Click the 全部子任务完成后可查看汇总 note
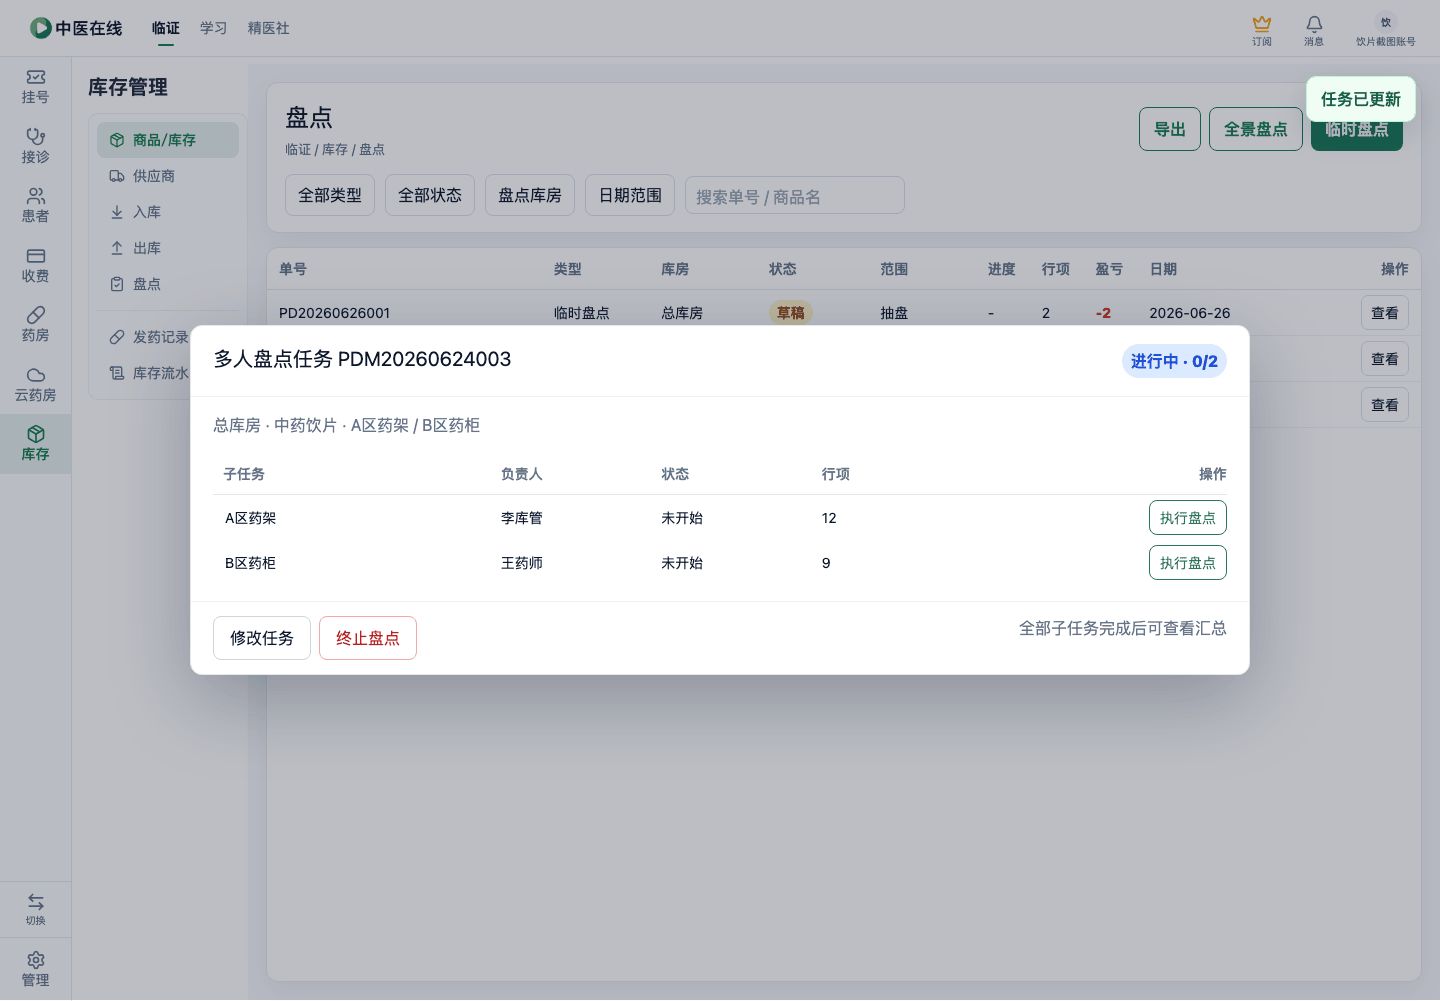This screenshot has height=1001, width=1440. 1123,628
